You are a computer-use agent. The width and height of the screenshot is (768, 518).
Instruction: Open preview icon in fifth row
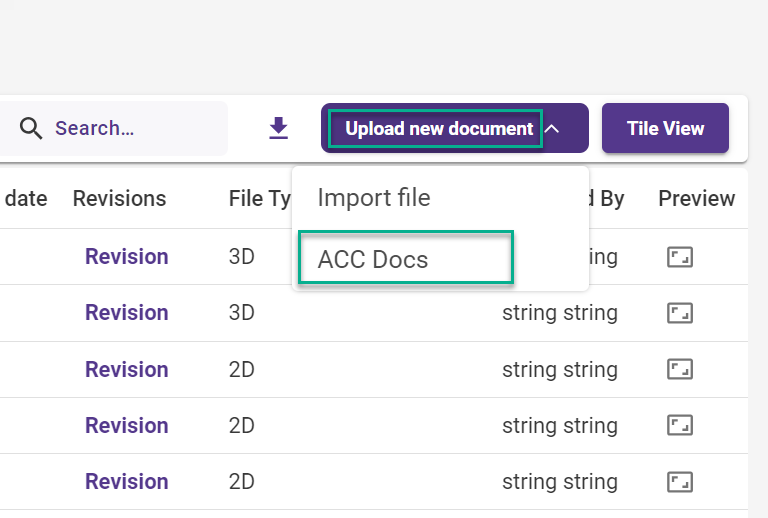click(680, 482)
